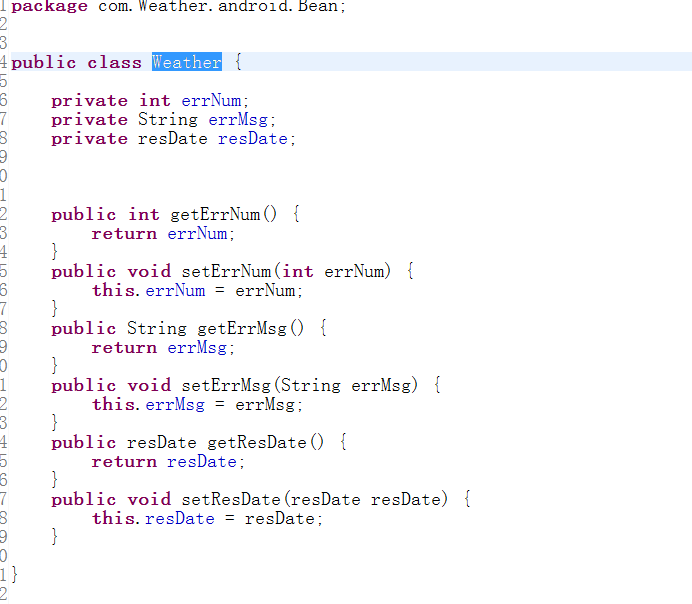This screenshot has height=604, width=692.
Task: Click the method name getErrNum()
Action: (224, 214)
